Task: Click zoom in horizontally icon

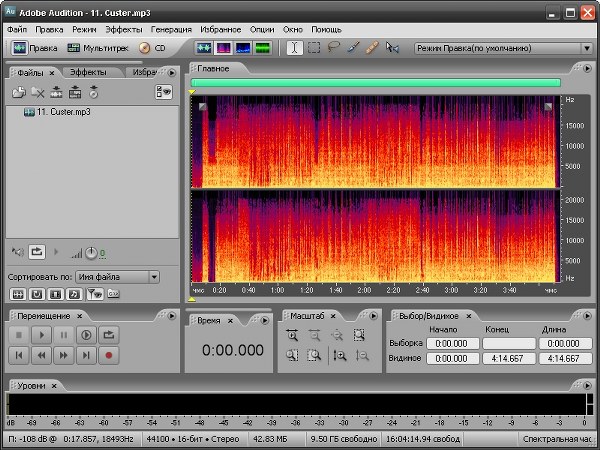Action: [x=292, y=336]
